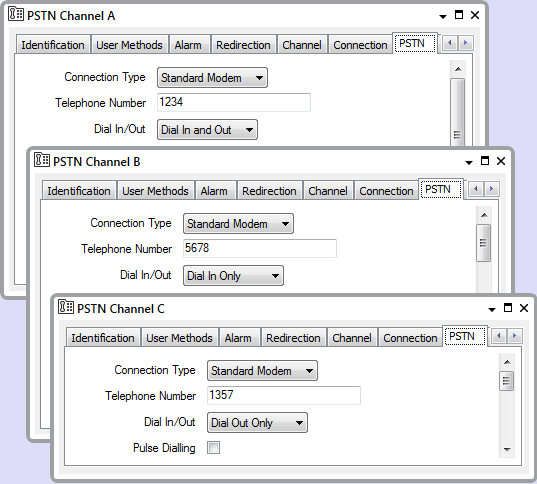The height and width of the screenshot is (484, 537).
Task: Expand Channel B Dial In/Out dropdown
Action: point(233,276)
